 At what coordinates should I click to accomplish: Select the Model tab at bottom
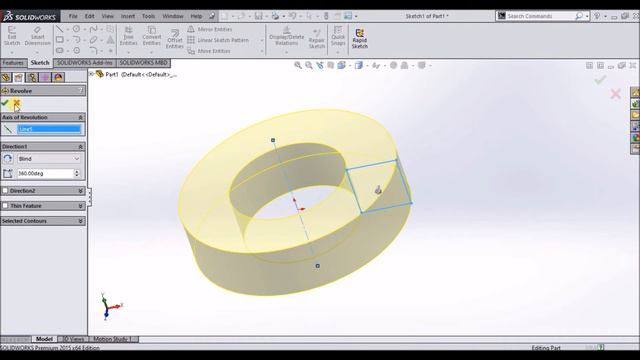coord(44,339)
